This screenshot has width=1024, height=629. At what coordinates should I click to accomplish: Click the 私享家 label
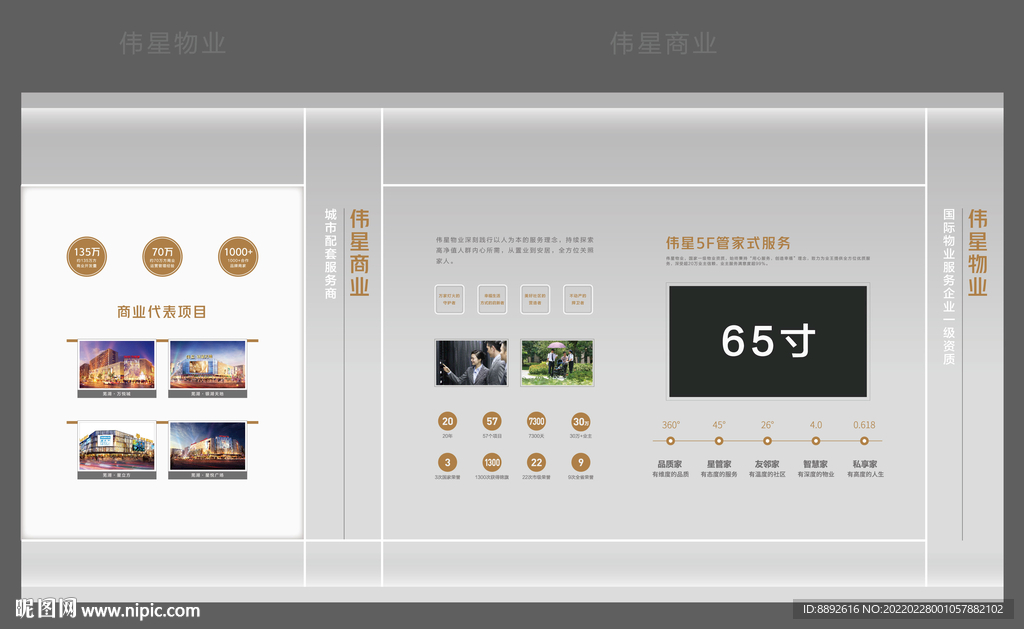click(865, 464)
